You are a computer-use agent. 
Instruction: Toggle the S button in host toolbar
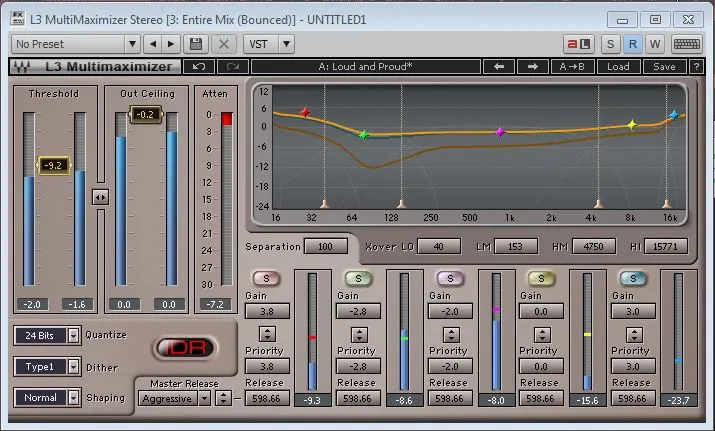(610, 44)
